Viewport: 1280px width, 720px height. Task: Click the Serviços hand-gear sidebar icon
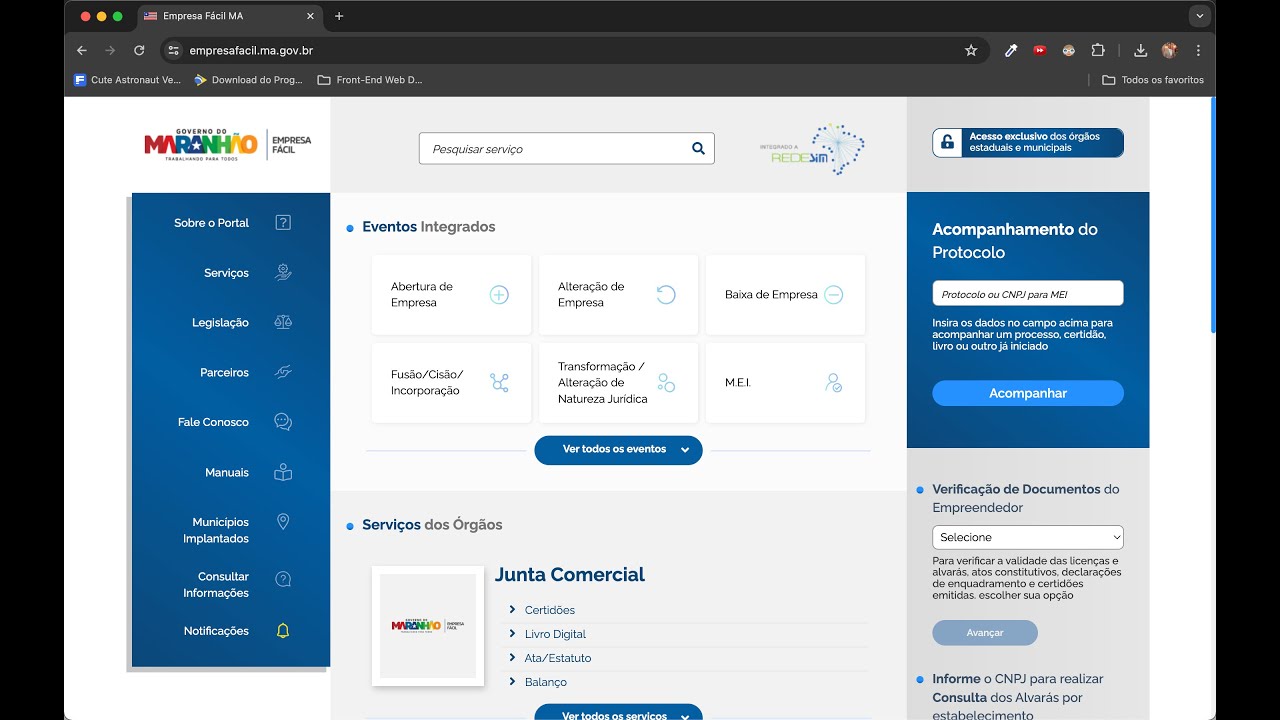coord(283,272)
